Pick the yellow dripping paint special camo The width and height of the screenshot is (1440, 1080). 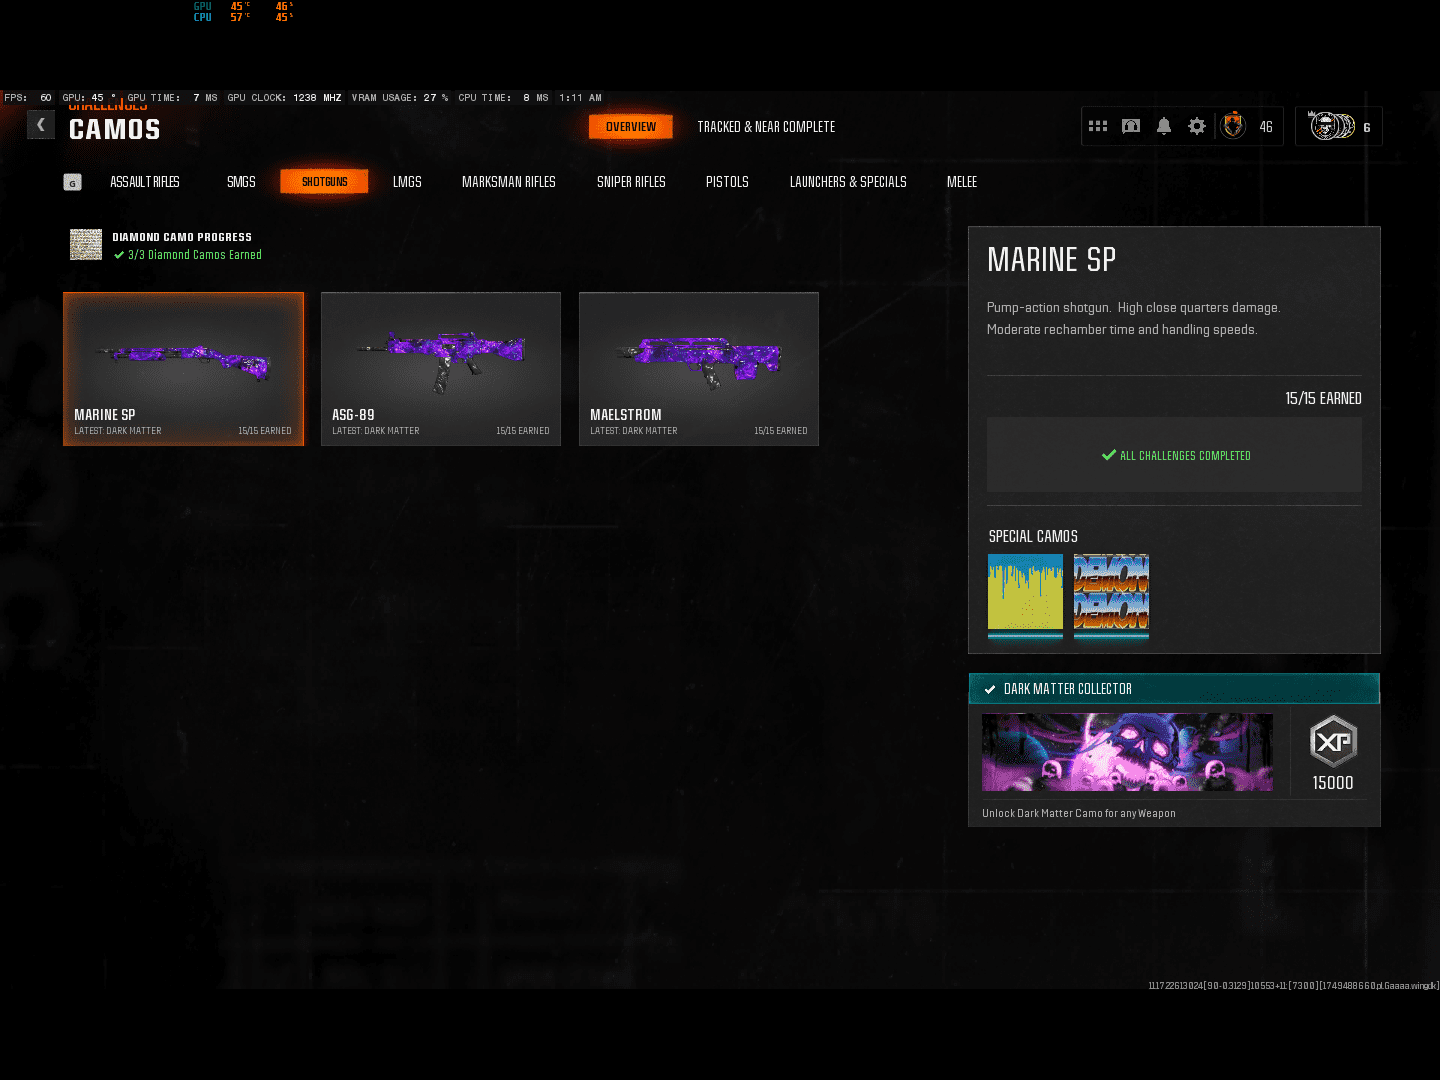1025,595
